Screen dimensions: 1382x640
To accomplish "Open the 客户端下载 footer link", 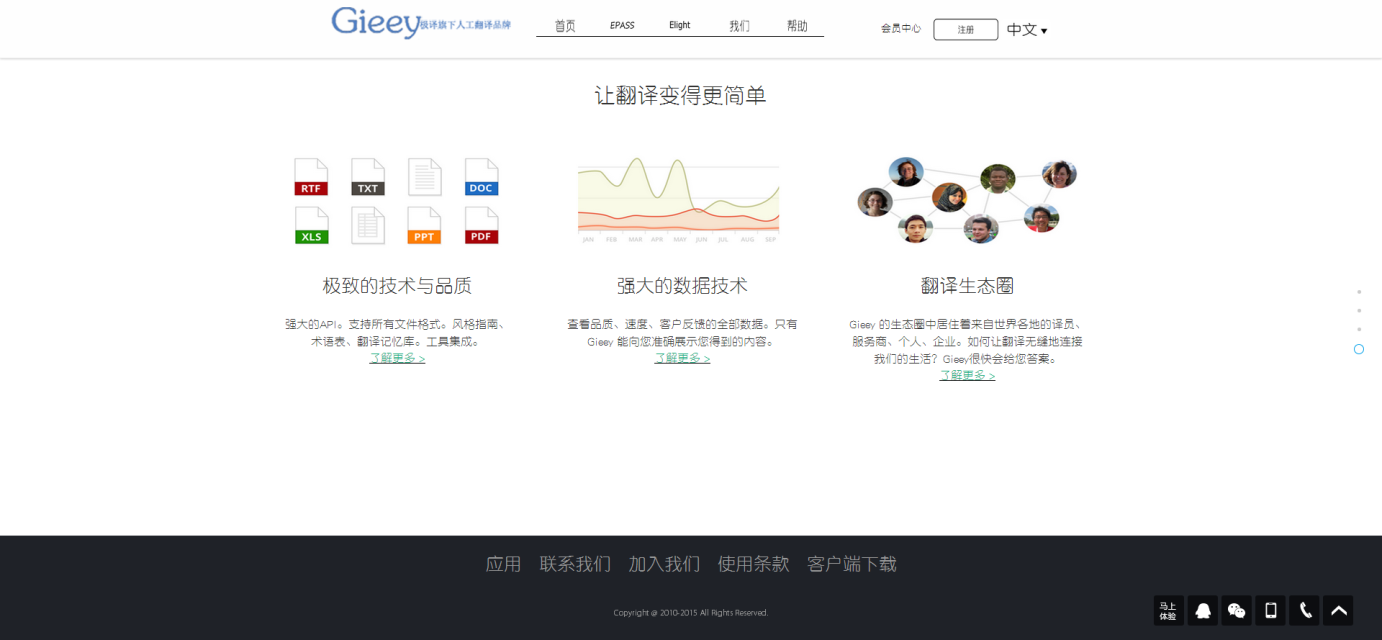I will click(852, 564).
